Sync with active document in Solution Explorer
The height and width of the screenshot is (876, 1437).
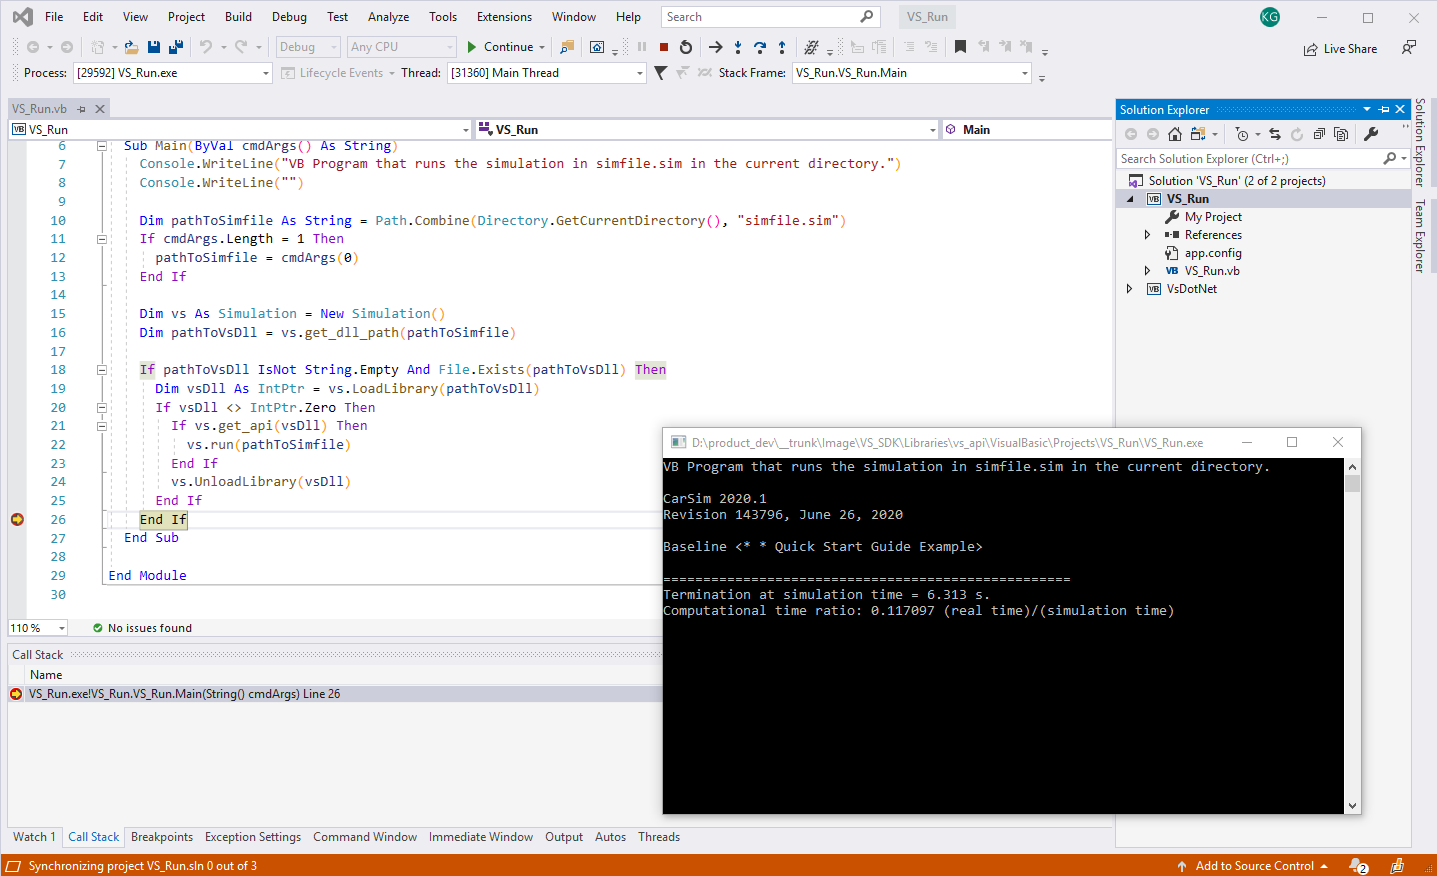1275,134
